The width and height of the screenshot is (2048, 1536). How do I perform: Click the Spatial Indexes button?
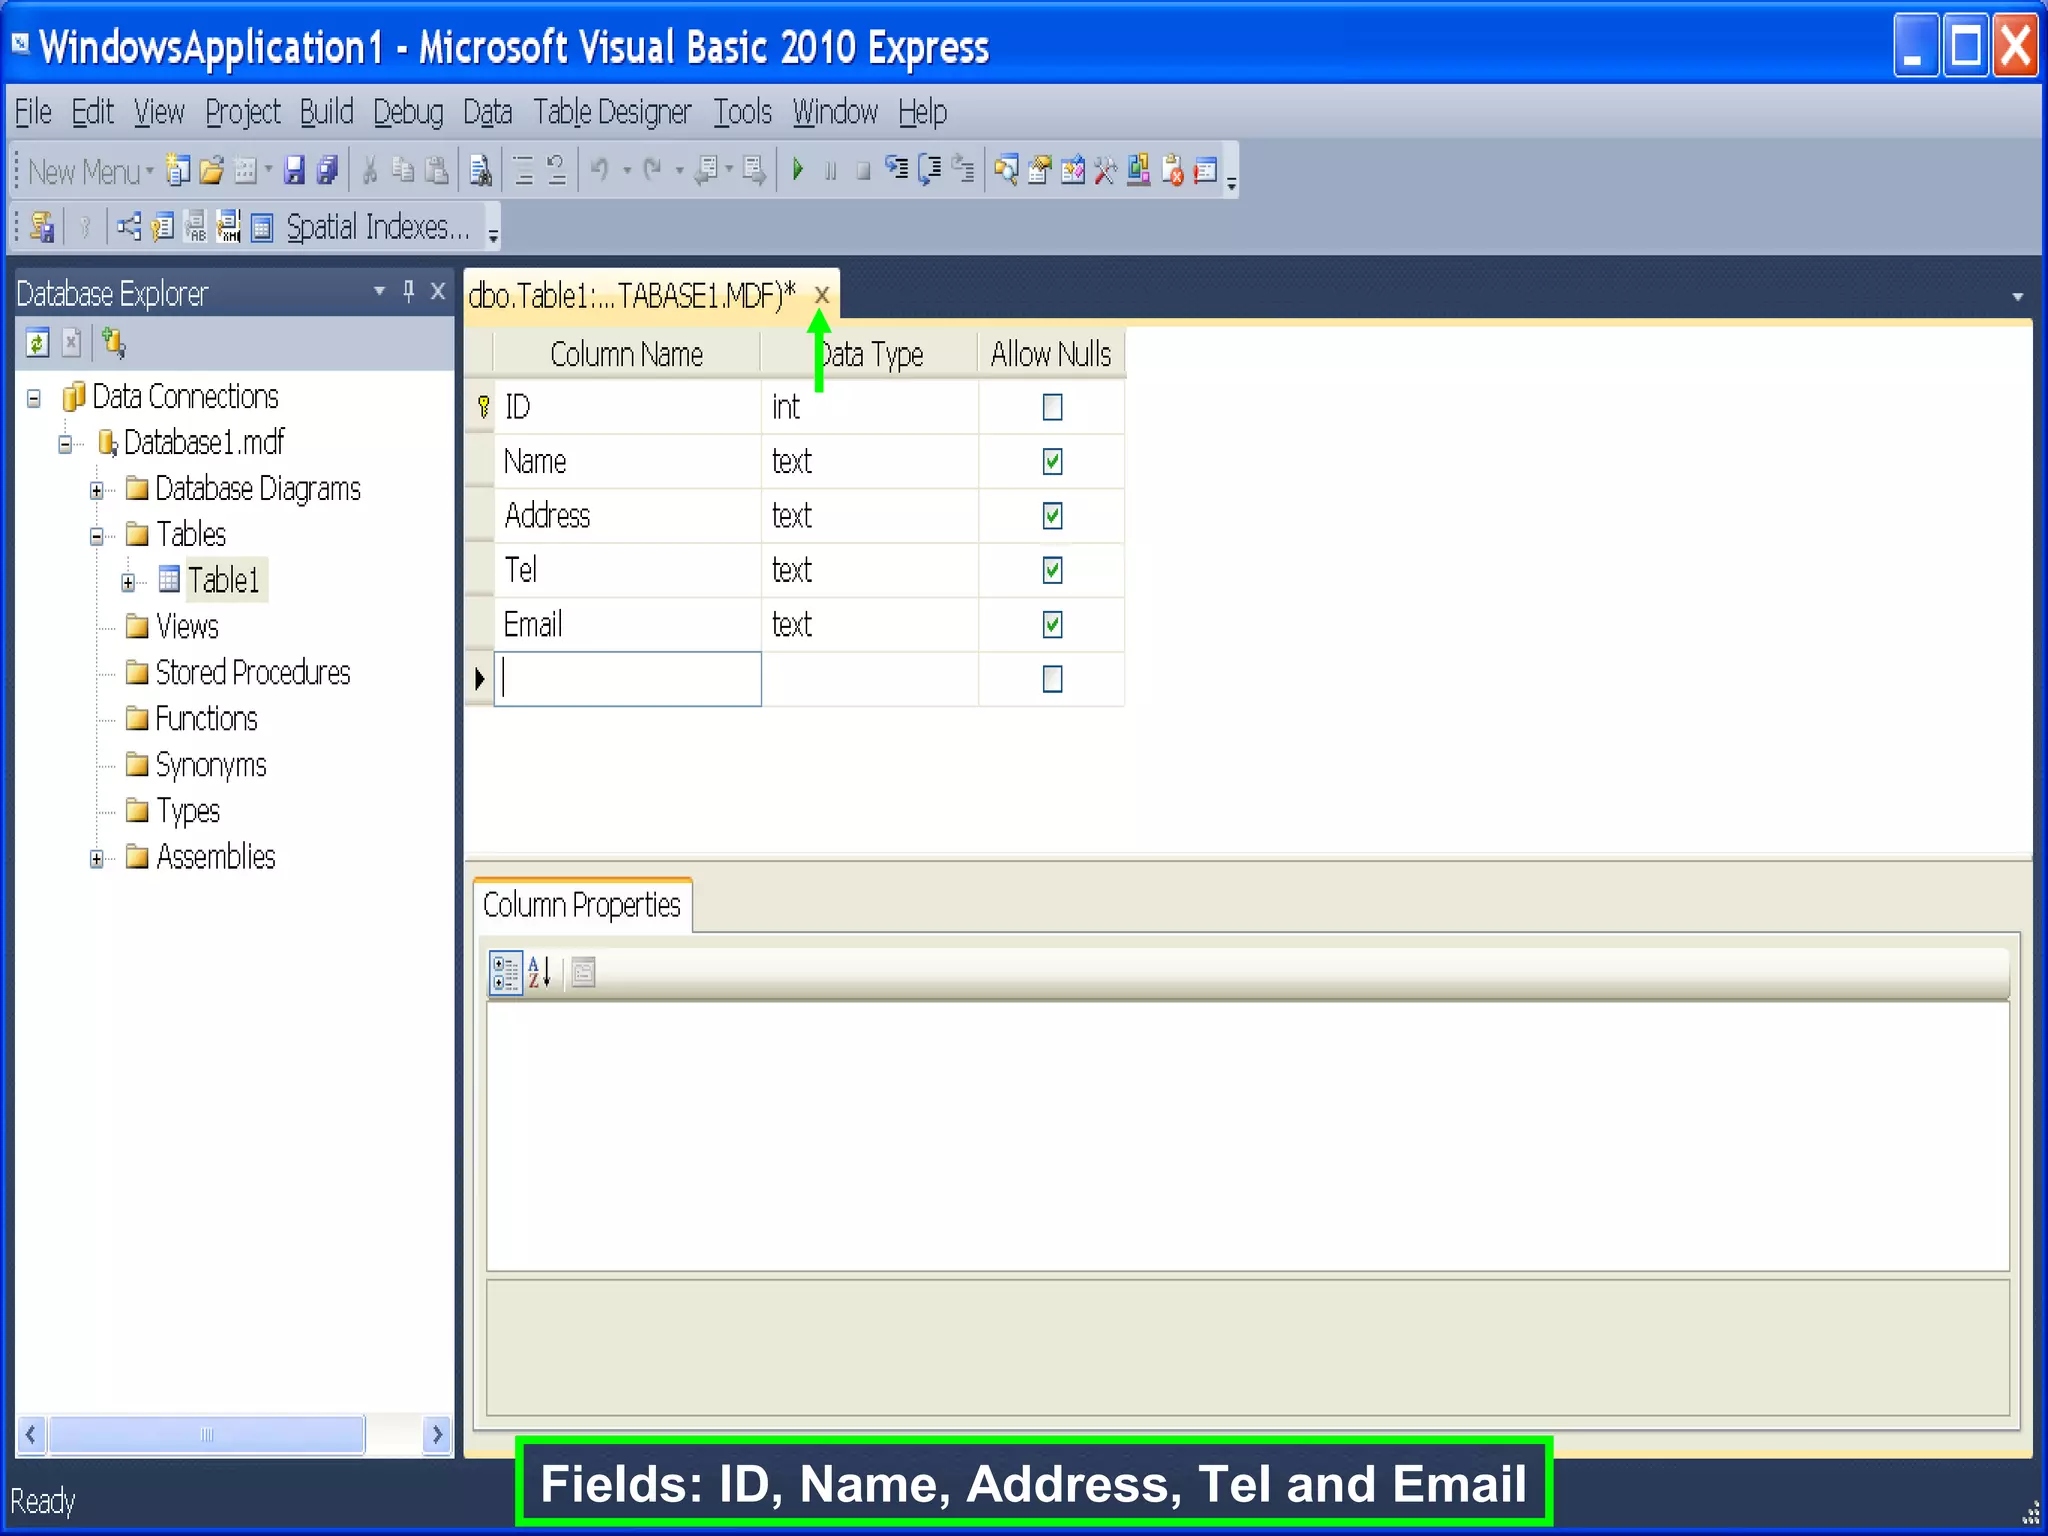376,228
